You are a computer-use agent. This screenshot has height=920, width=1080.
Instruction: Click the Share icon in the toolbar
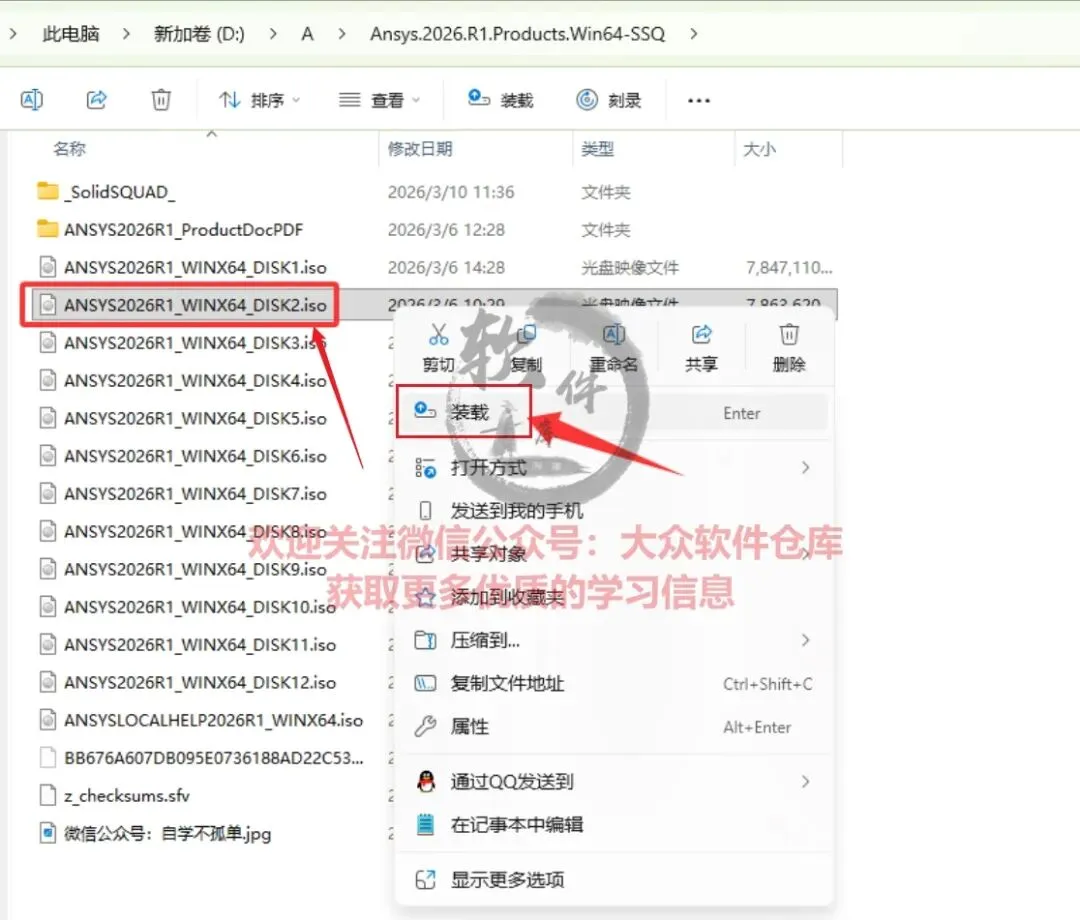pos(96,100)
